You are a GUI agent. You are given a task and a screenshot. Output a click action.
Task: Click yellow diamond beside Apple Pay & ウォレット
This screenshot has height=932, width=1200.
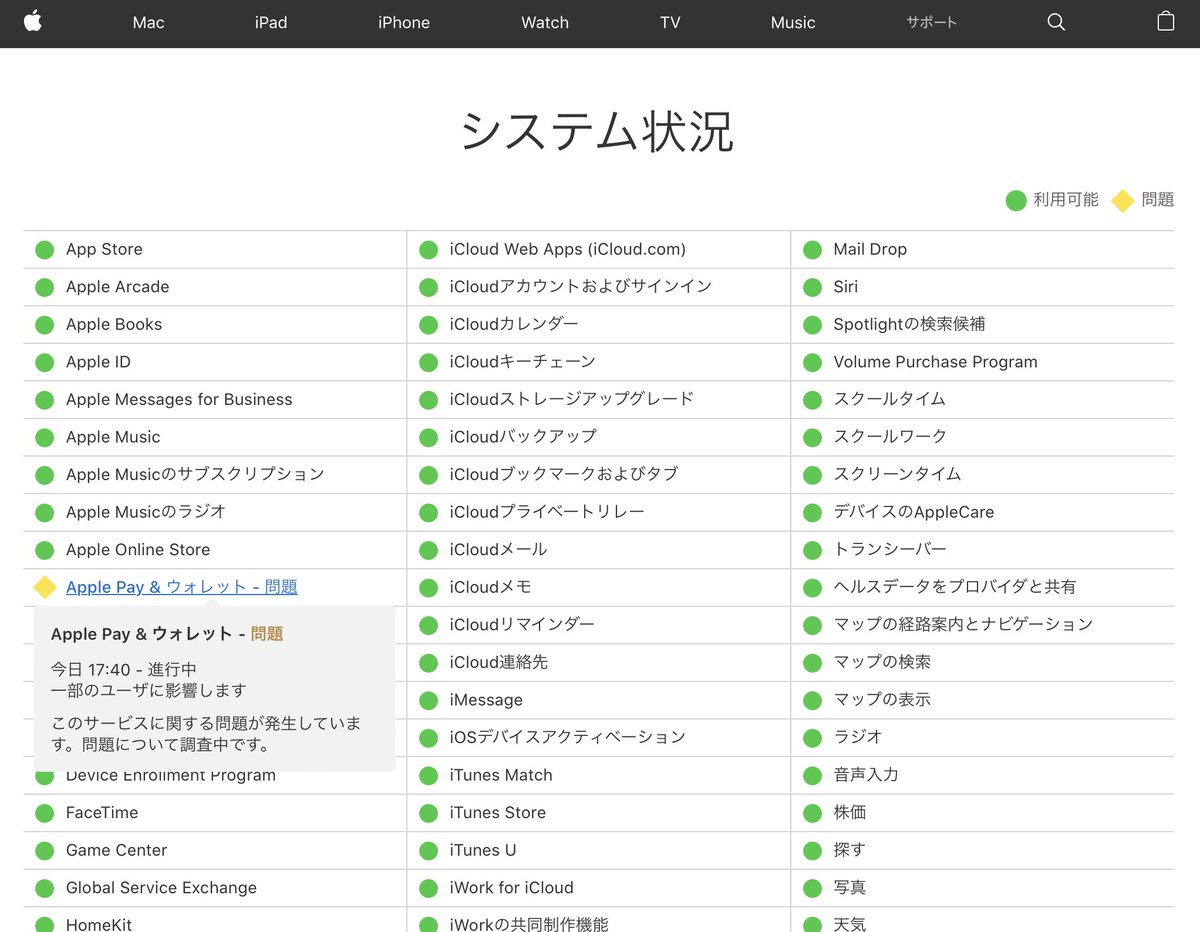(x=45, y=587)
